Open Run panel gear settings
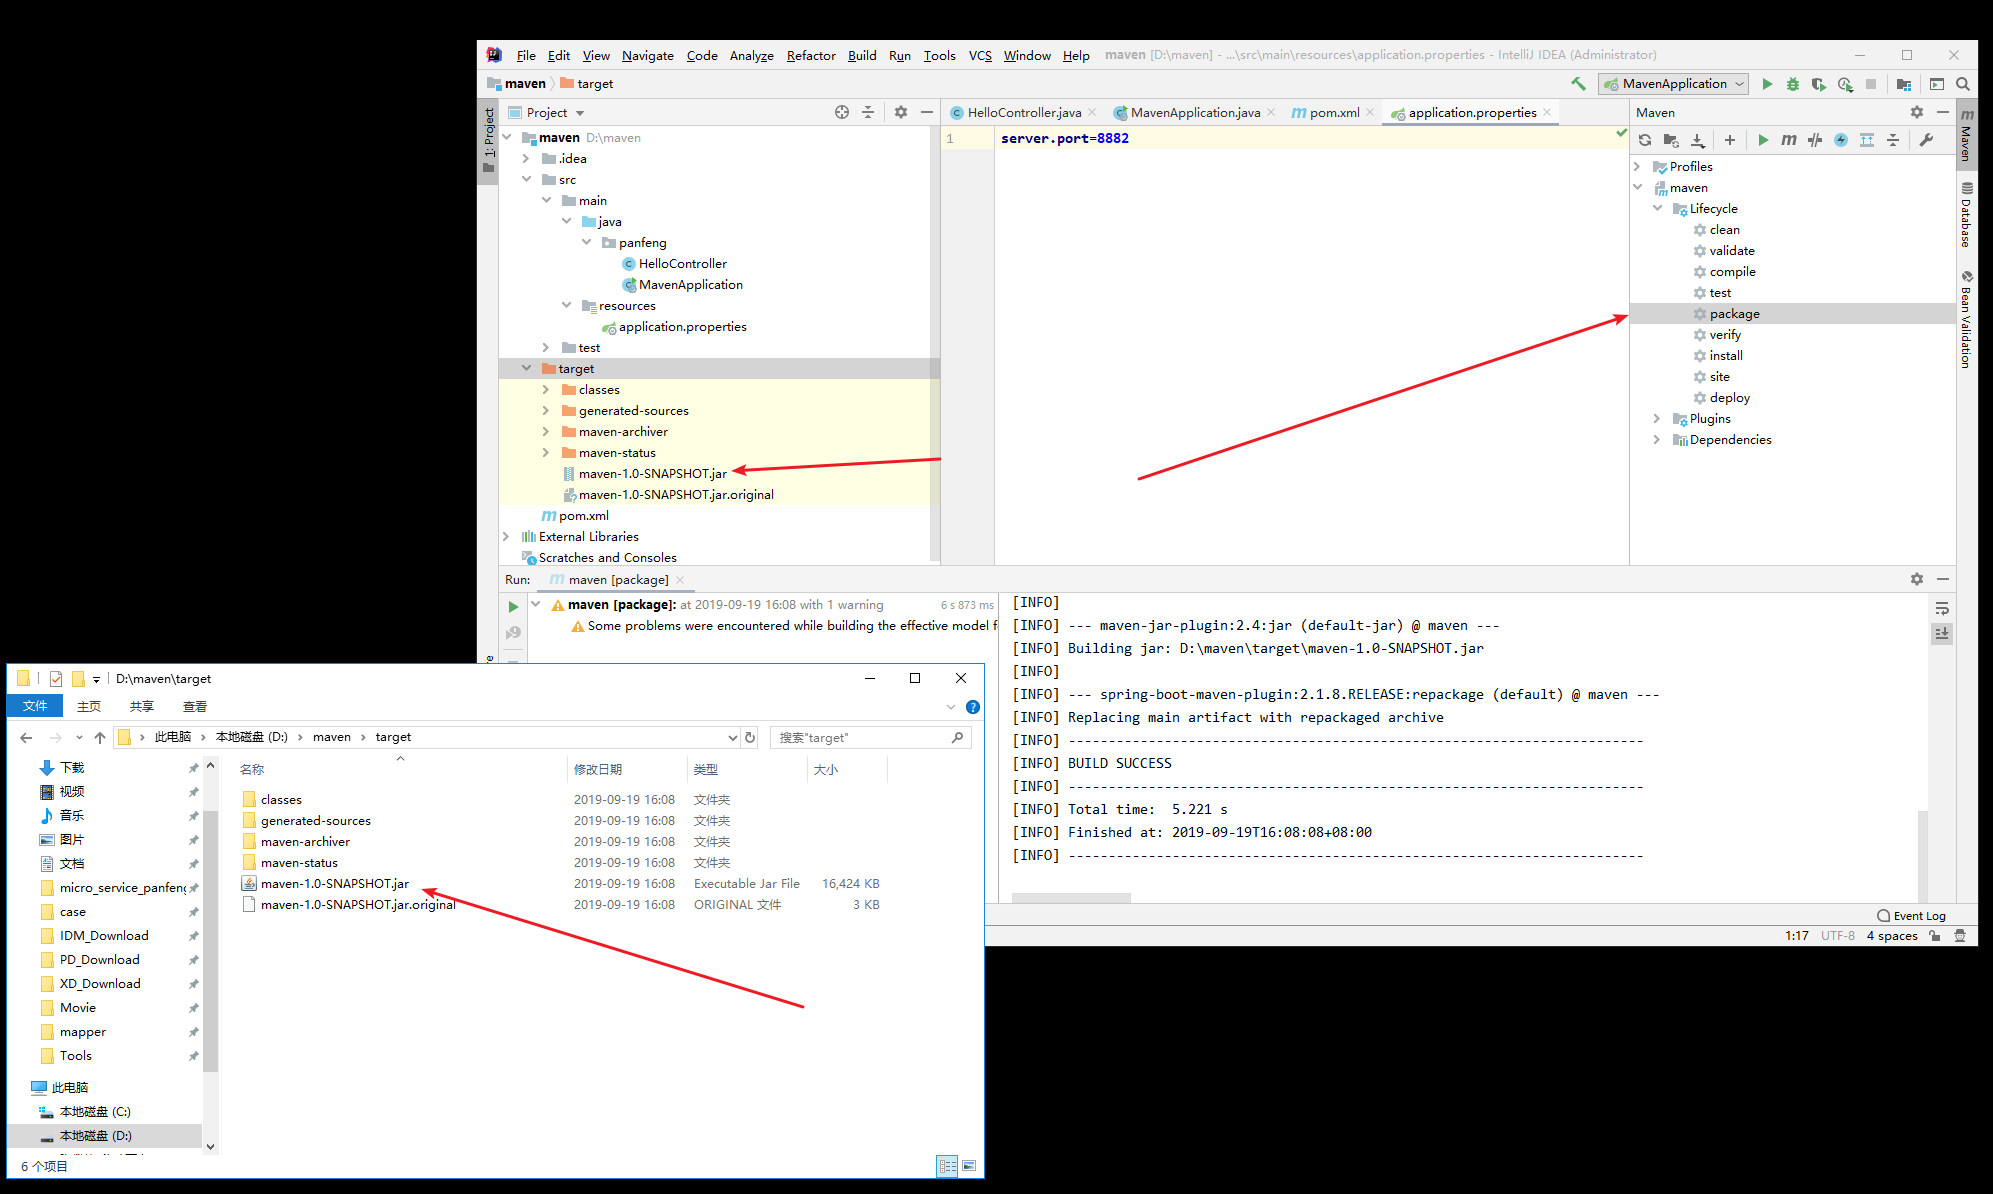Viewport: 1993px width, 1194px height. pyautogui.click(x=1917, y=579)
